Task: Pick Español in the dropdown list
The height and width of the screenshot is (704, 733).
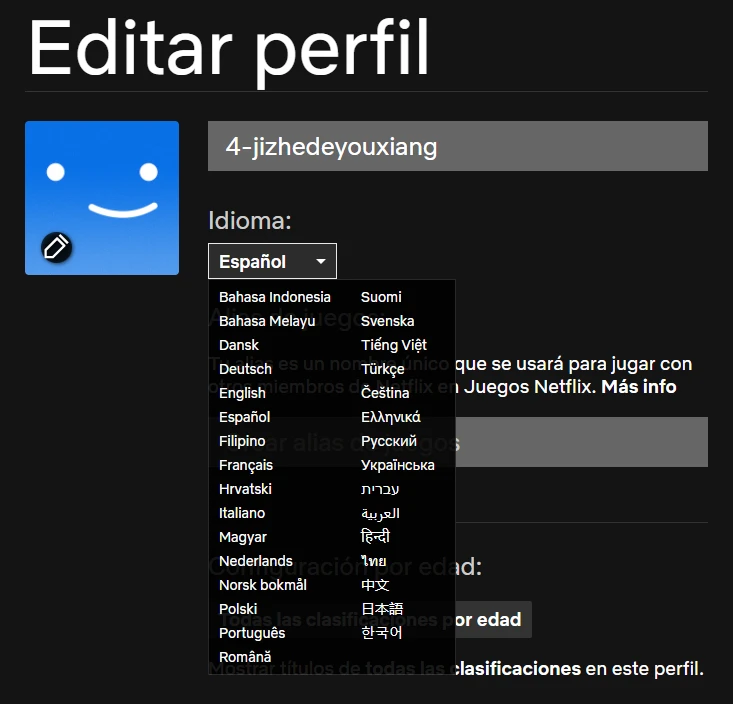Action: (x=245, y=417)
